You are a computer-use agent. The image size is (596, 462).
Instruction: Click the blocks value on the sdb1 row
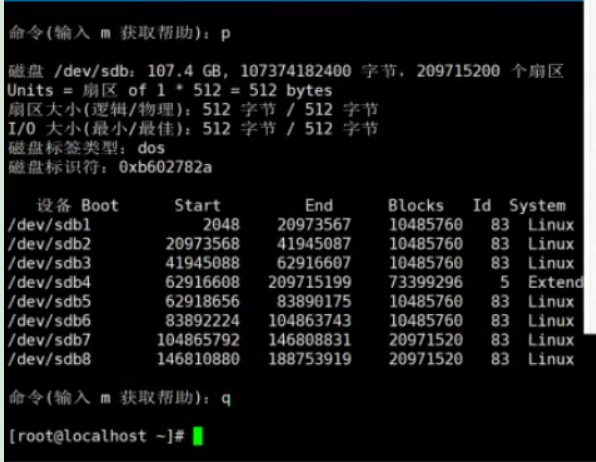(x=426, y=225)
